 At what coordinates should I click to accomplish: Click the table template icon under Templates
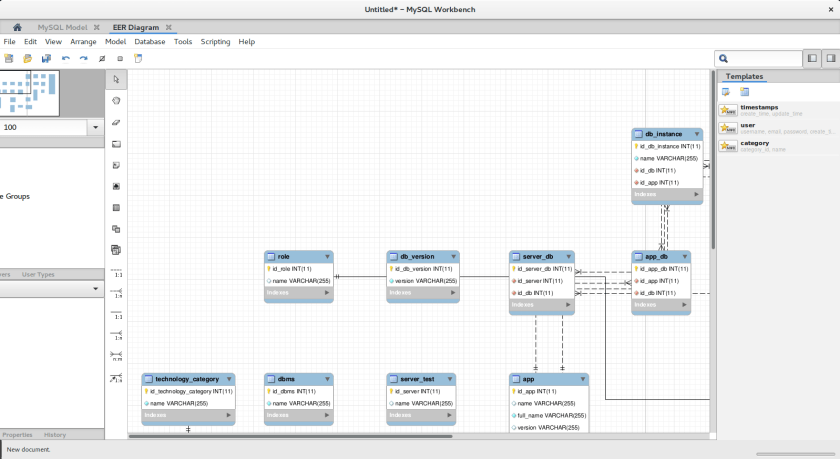744,92
